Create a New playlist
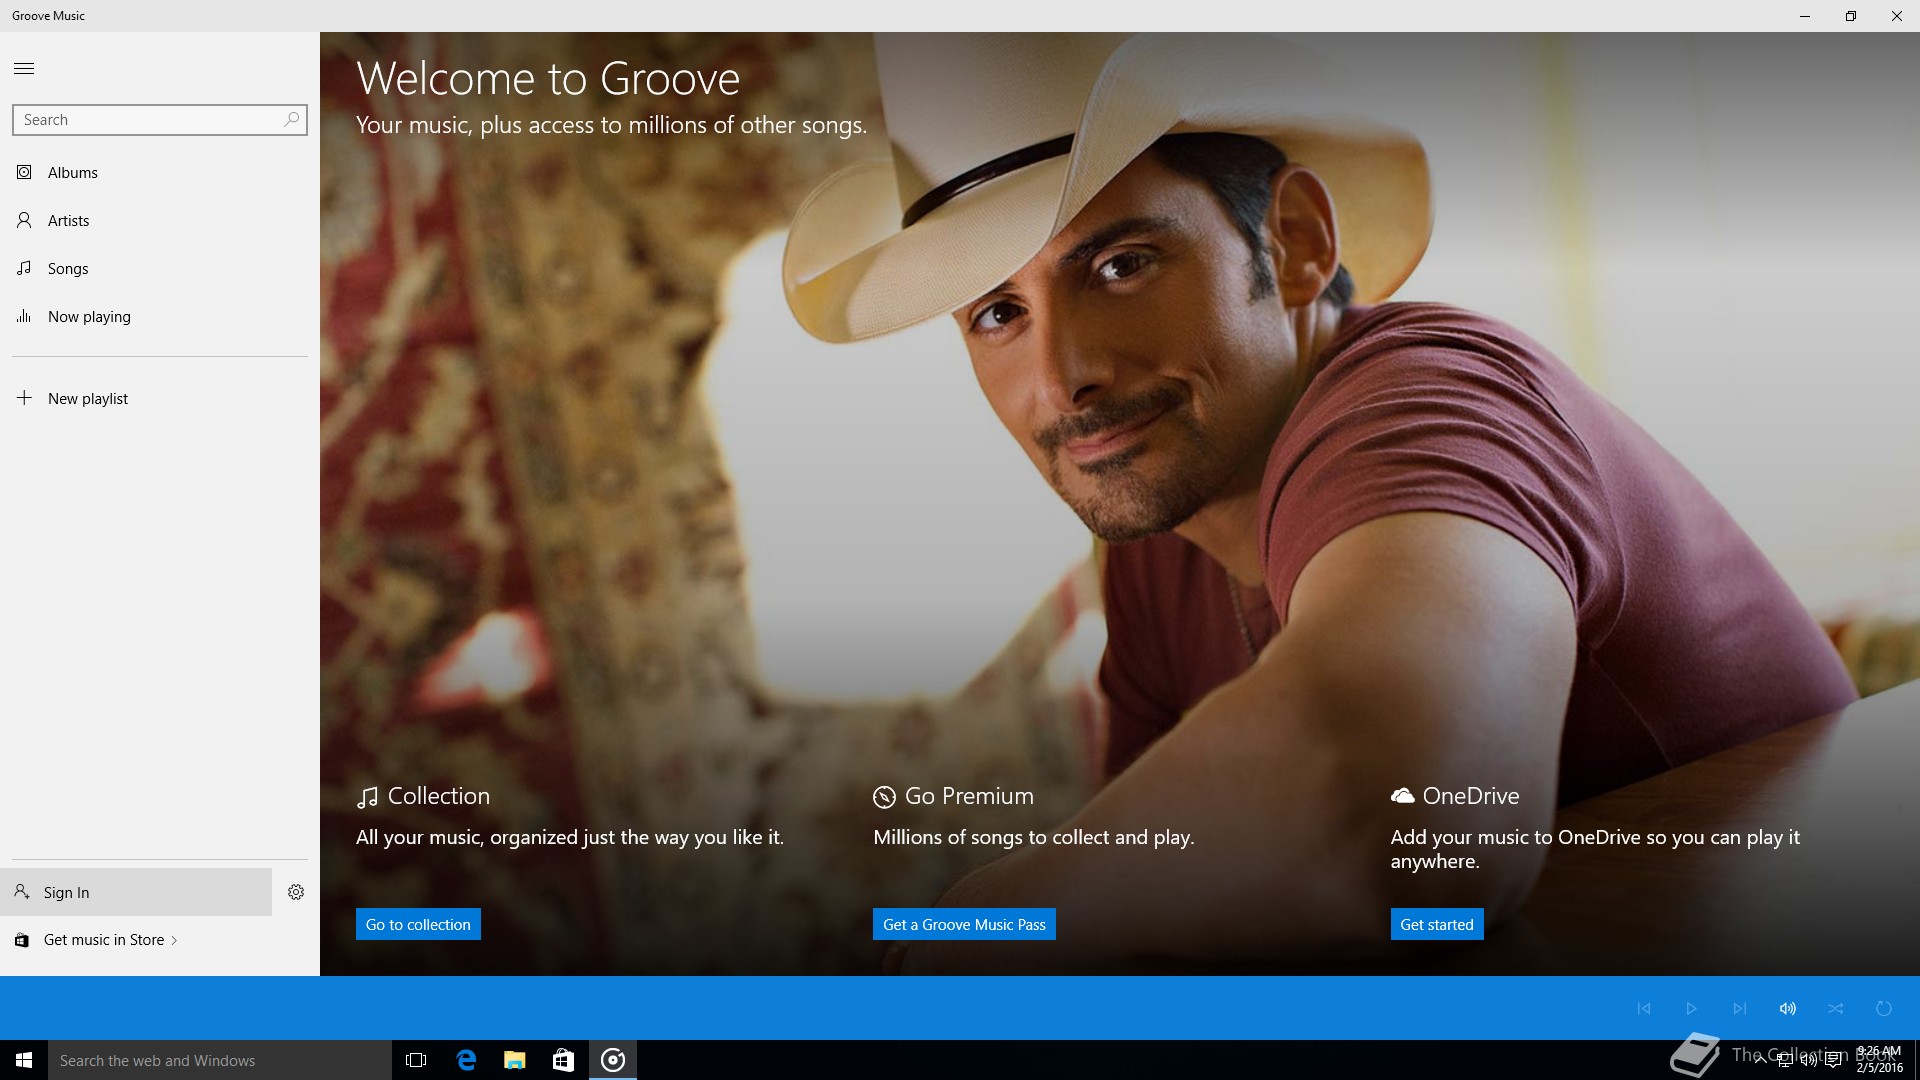Screen dimensions: 1920x1080 [160, 399]
